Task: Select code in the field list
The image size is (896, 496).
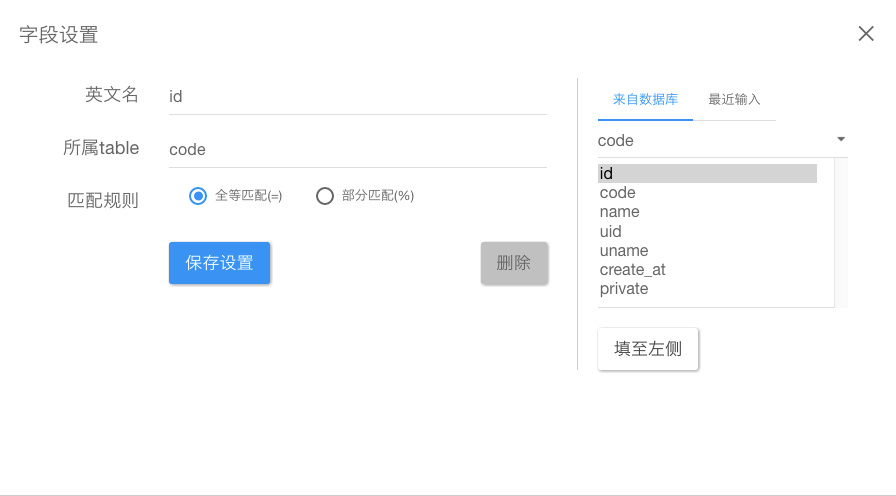Action: [707, 193]
